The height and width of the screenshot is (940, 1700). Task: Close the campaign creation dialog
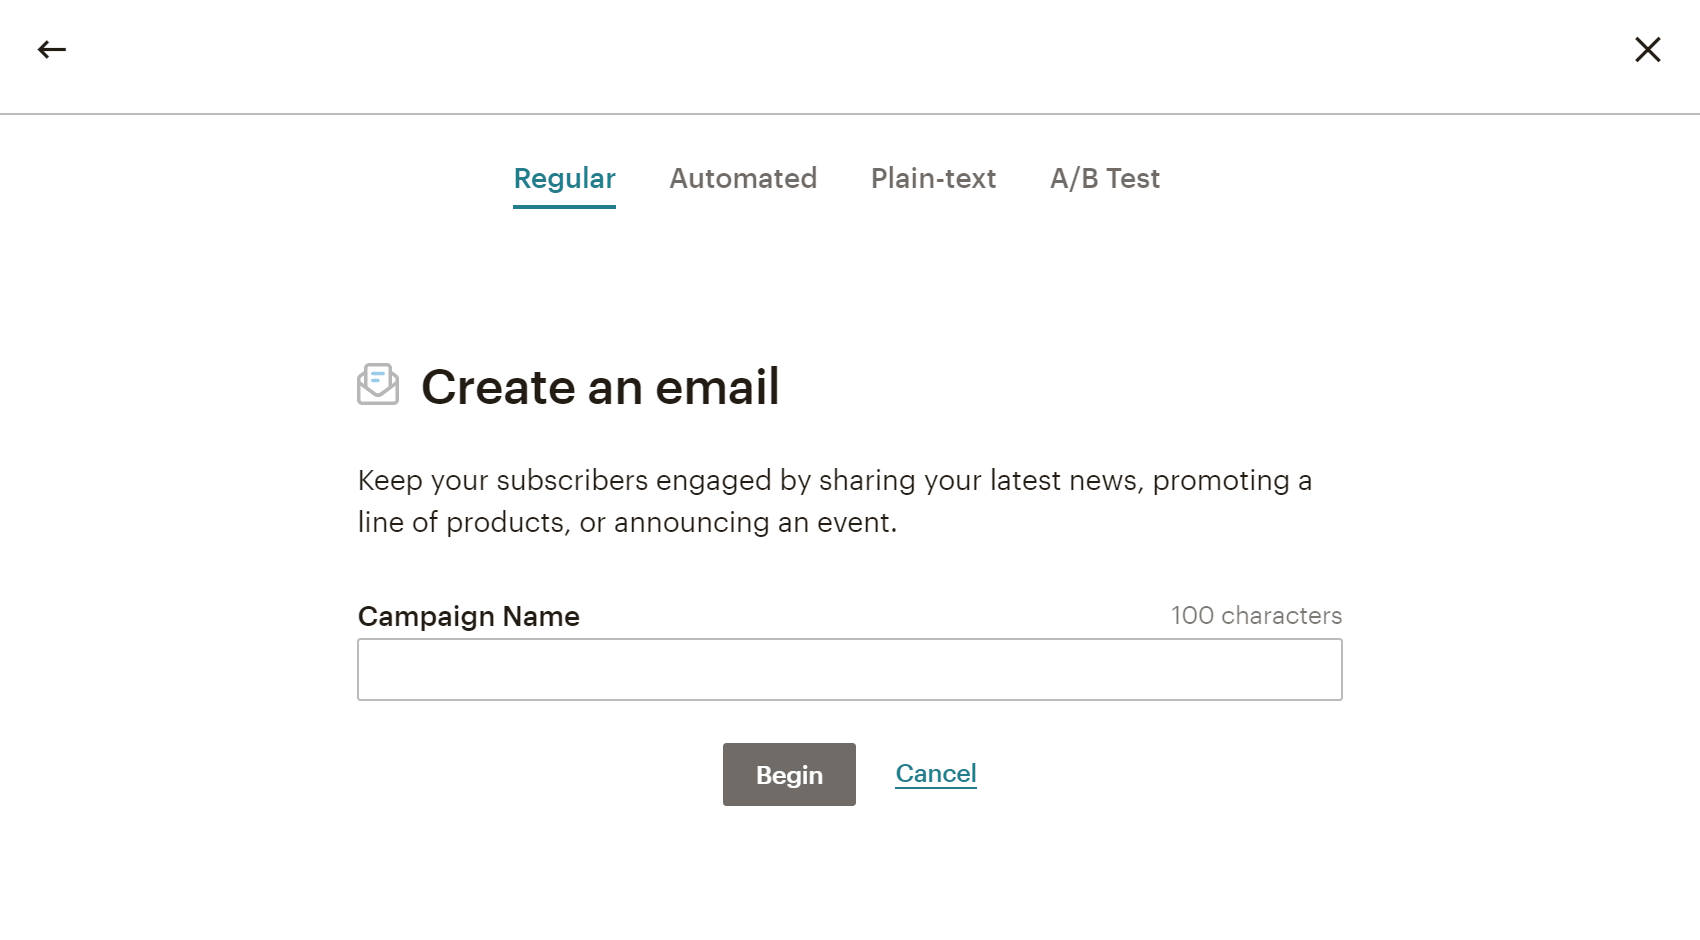tap(1647, 49)
